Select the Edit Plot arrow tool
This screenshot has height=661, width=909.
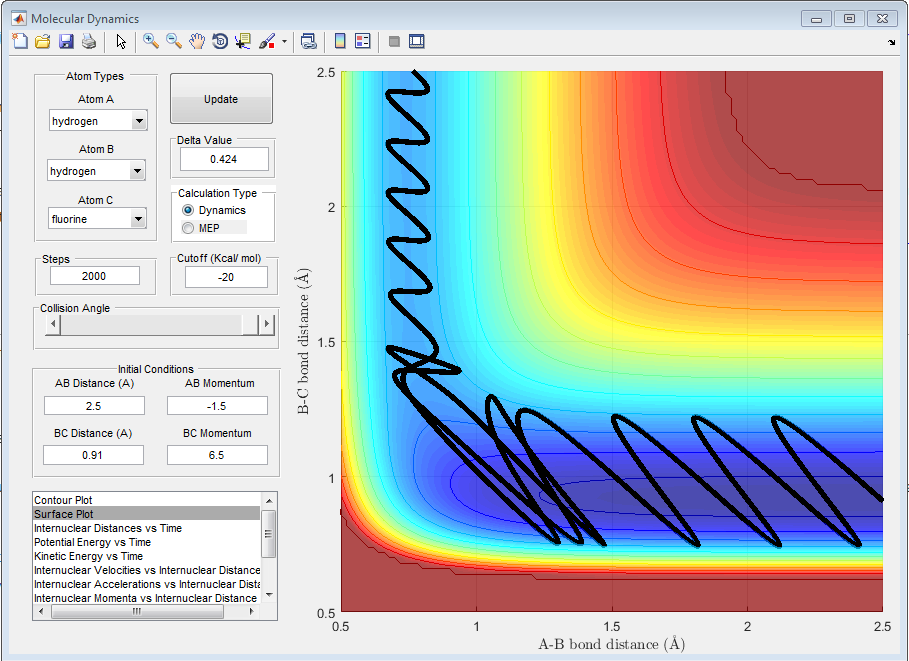(121, 41)
